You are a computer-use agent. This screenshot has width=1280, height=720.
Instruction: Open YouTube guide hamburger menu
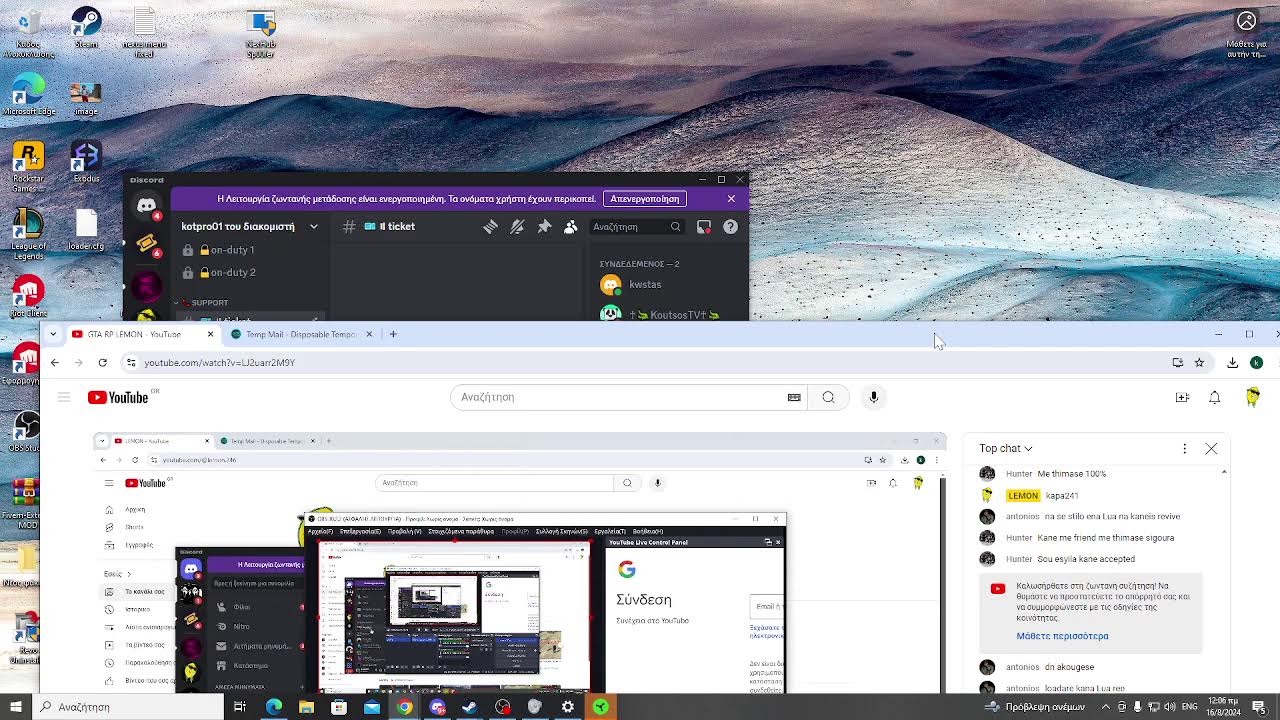(x=64, y=397)
